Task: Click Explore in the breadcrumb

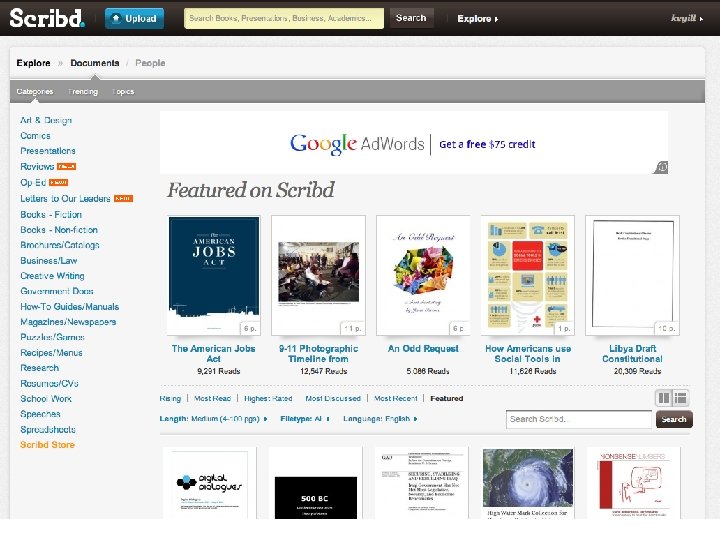Action: click(33, 63)
